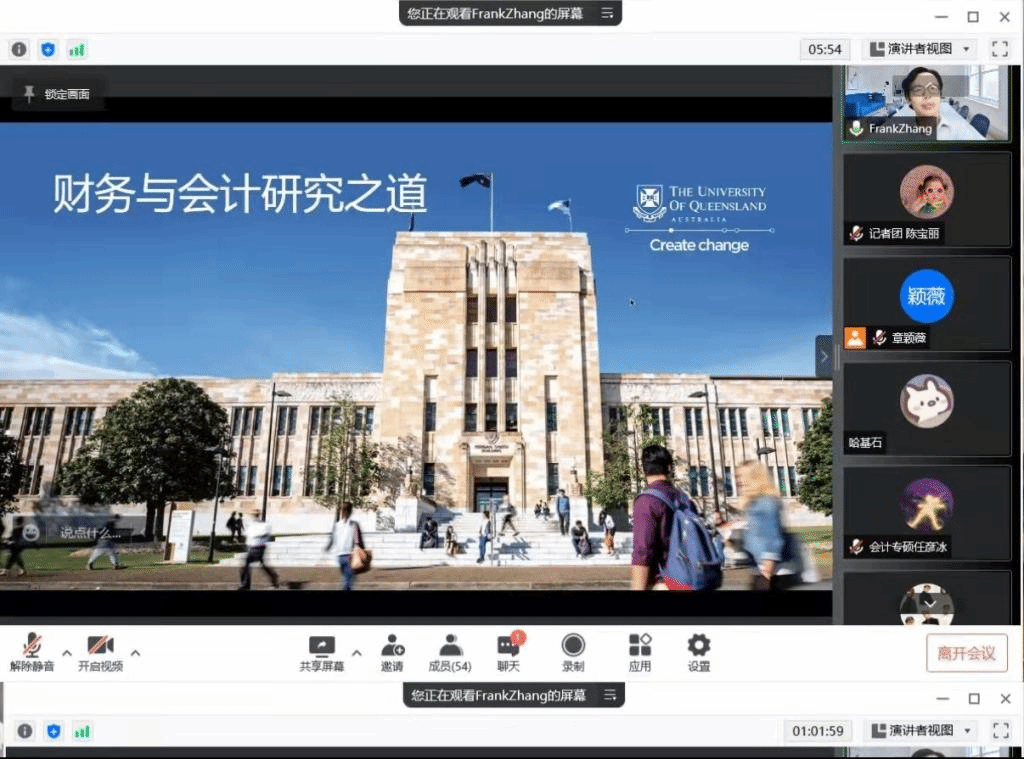
Task: Turn on camera with 开启视频
Action: coord(99,646)
